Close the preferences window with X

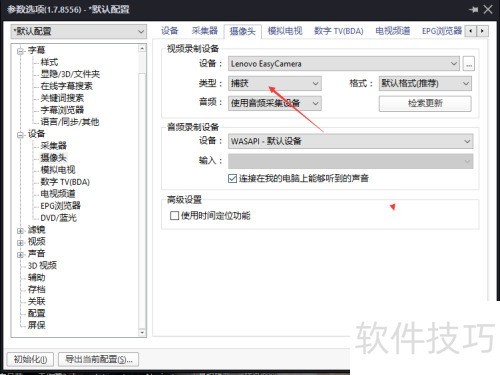click(x=488, y=9)
